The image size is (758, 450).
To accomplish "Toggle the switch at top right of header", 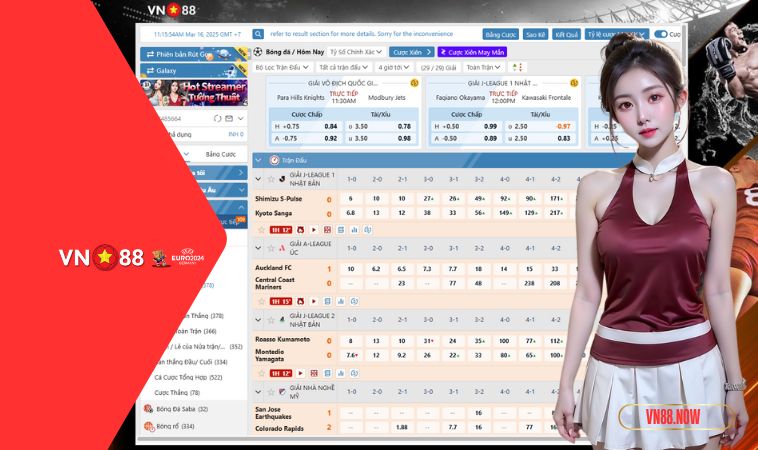I will [660, 34].
